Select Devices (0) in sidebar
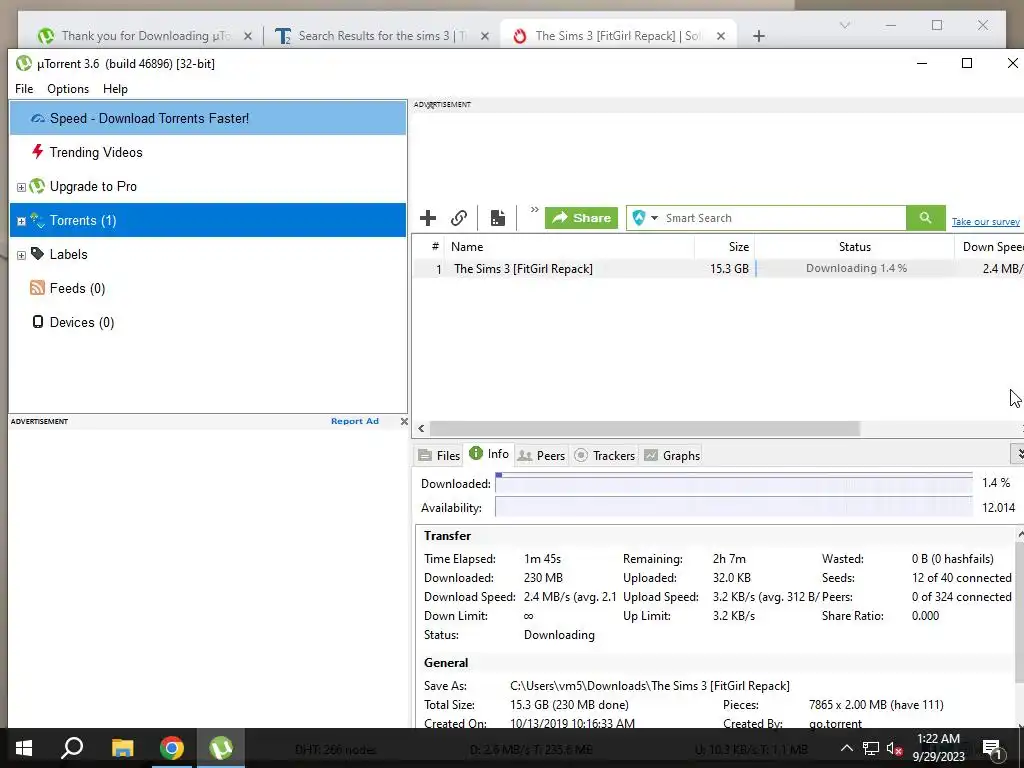 click(208, 322)
